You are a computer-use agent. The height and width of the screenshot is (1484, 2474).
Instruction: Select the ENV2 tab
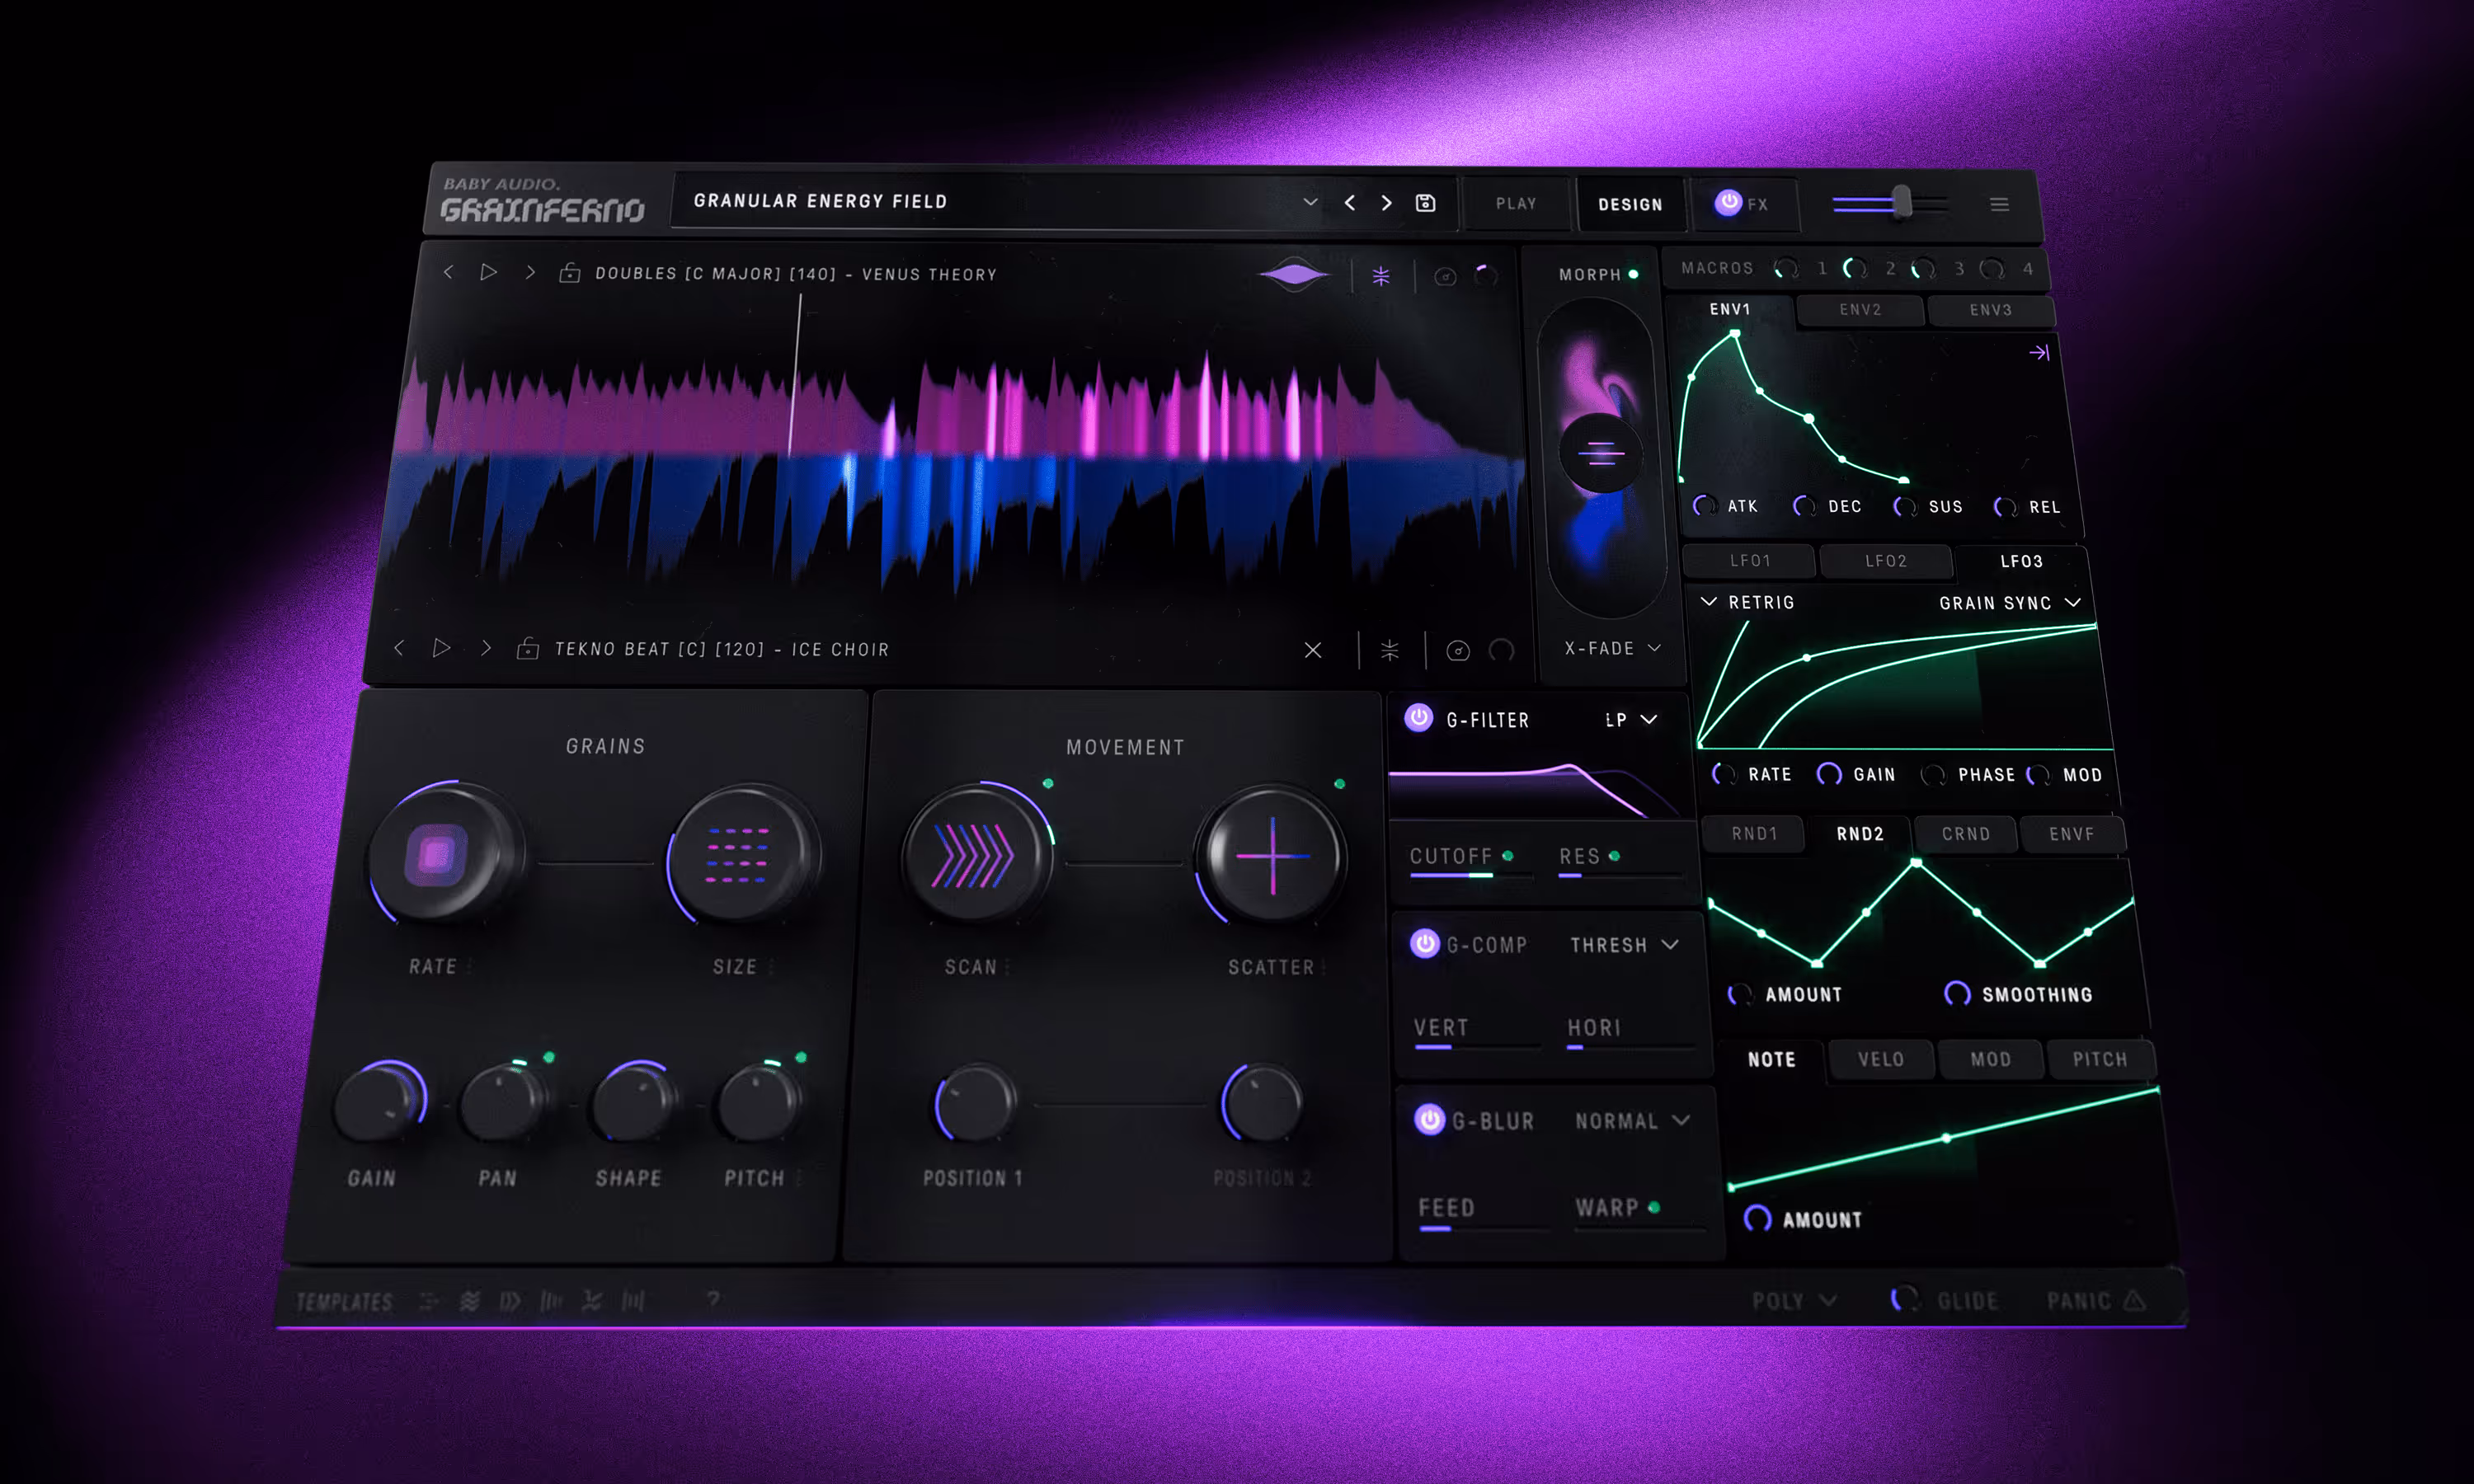(x=1860, y=310)
